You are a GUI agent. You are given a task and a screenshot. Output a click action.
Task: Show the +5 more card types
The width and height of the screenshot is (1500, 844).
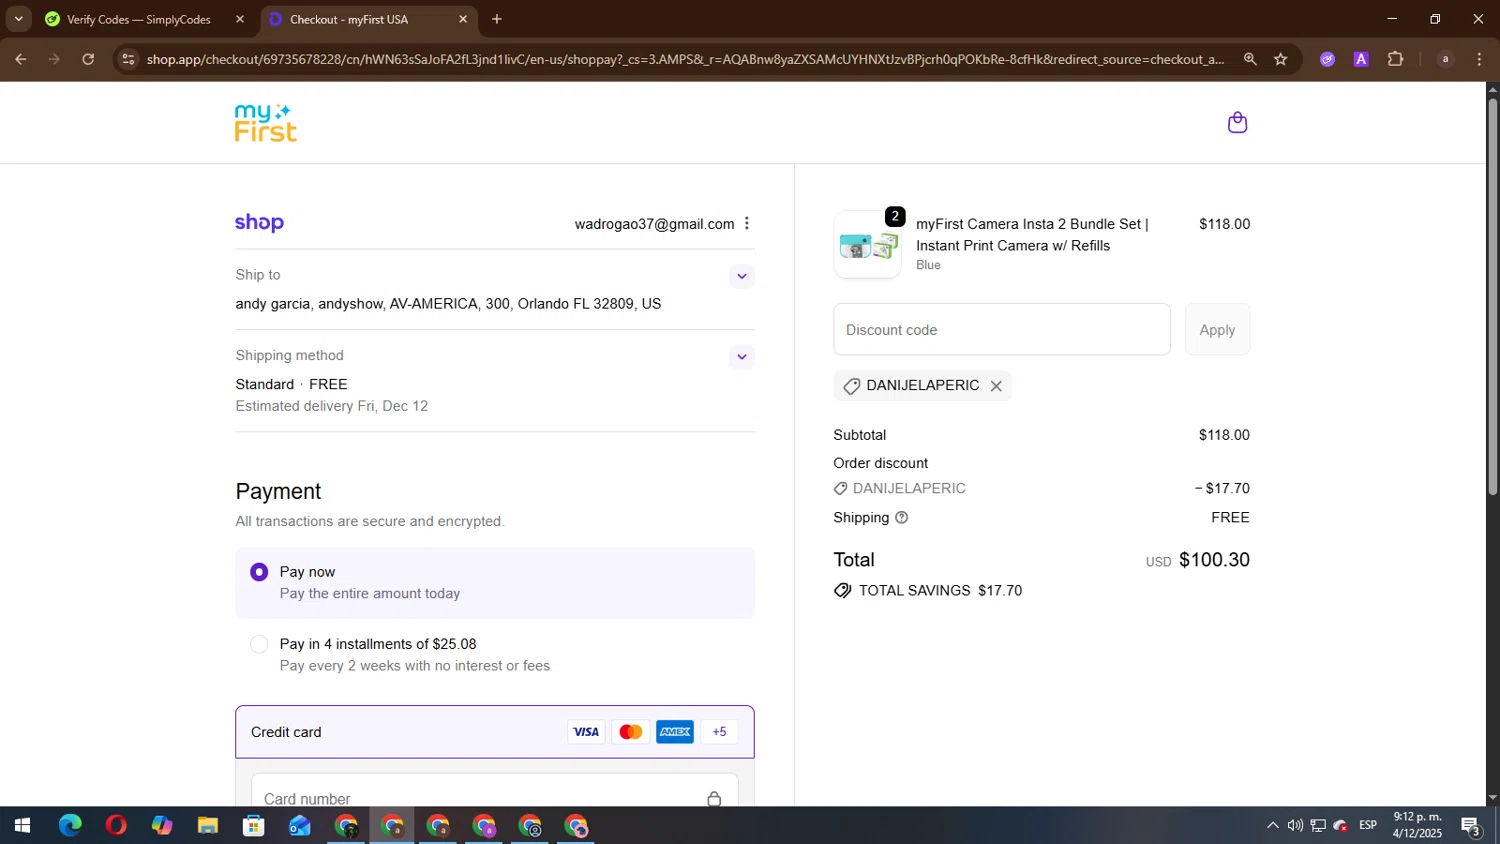point(720,732)
